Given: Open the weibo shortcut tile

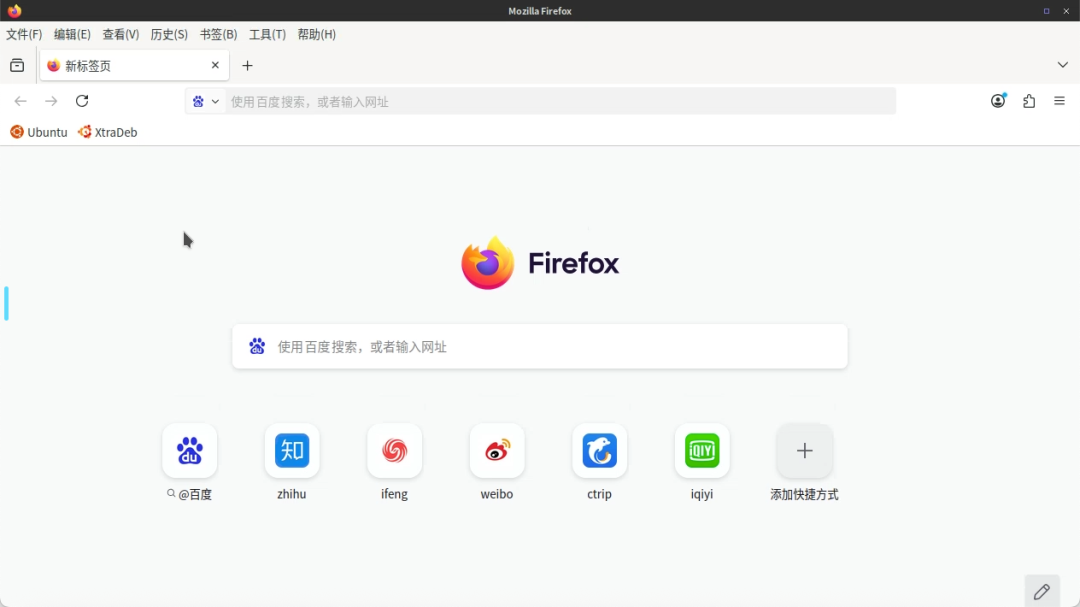Looking at the screenshot, I should point(497,451).
